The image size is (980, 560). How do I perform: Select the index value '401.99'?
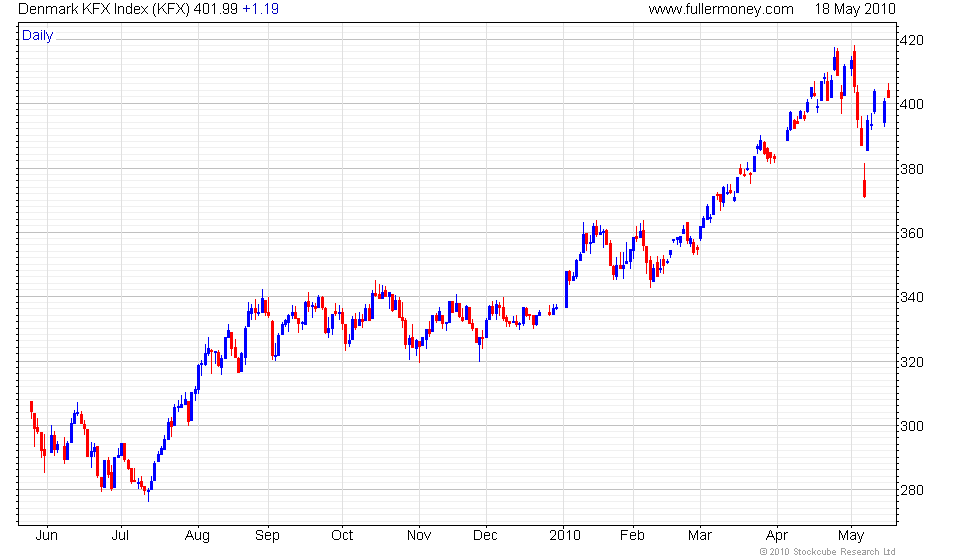click(x=216, y=9)
